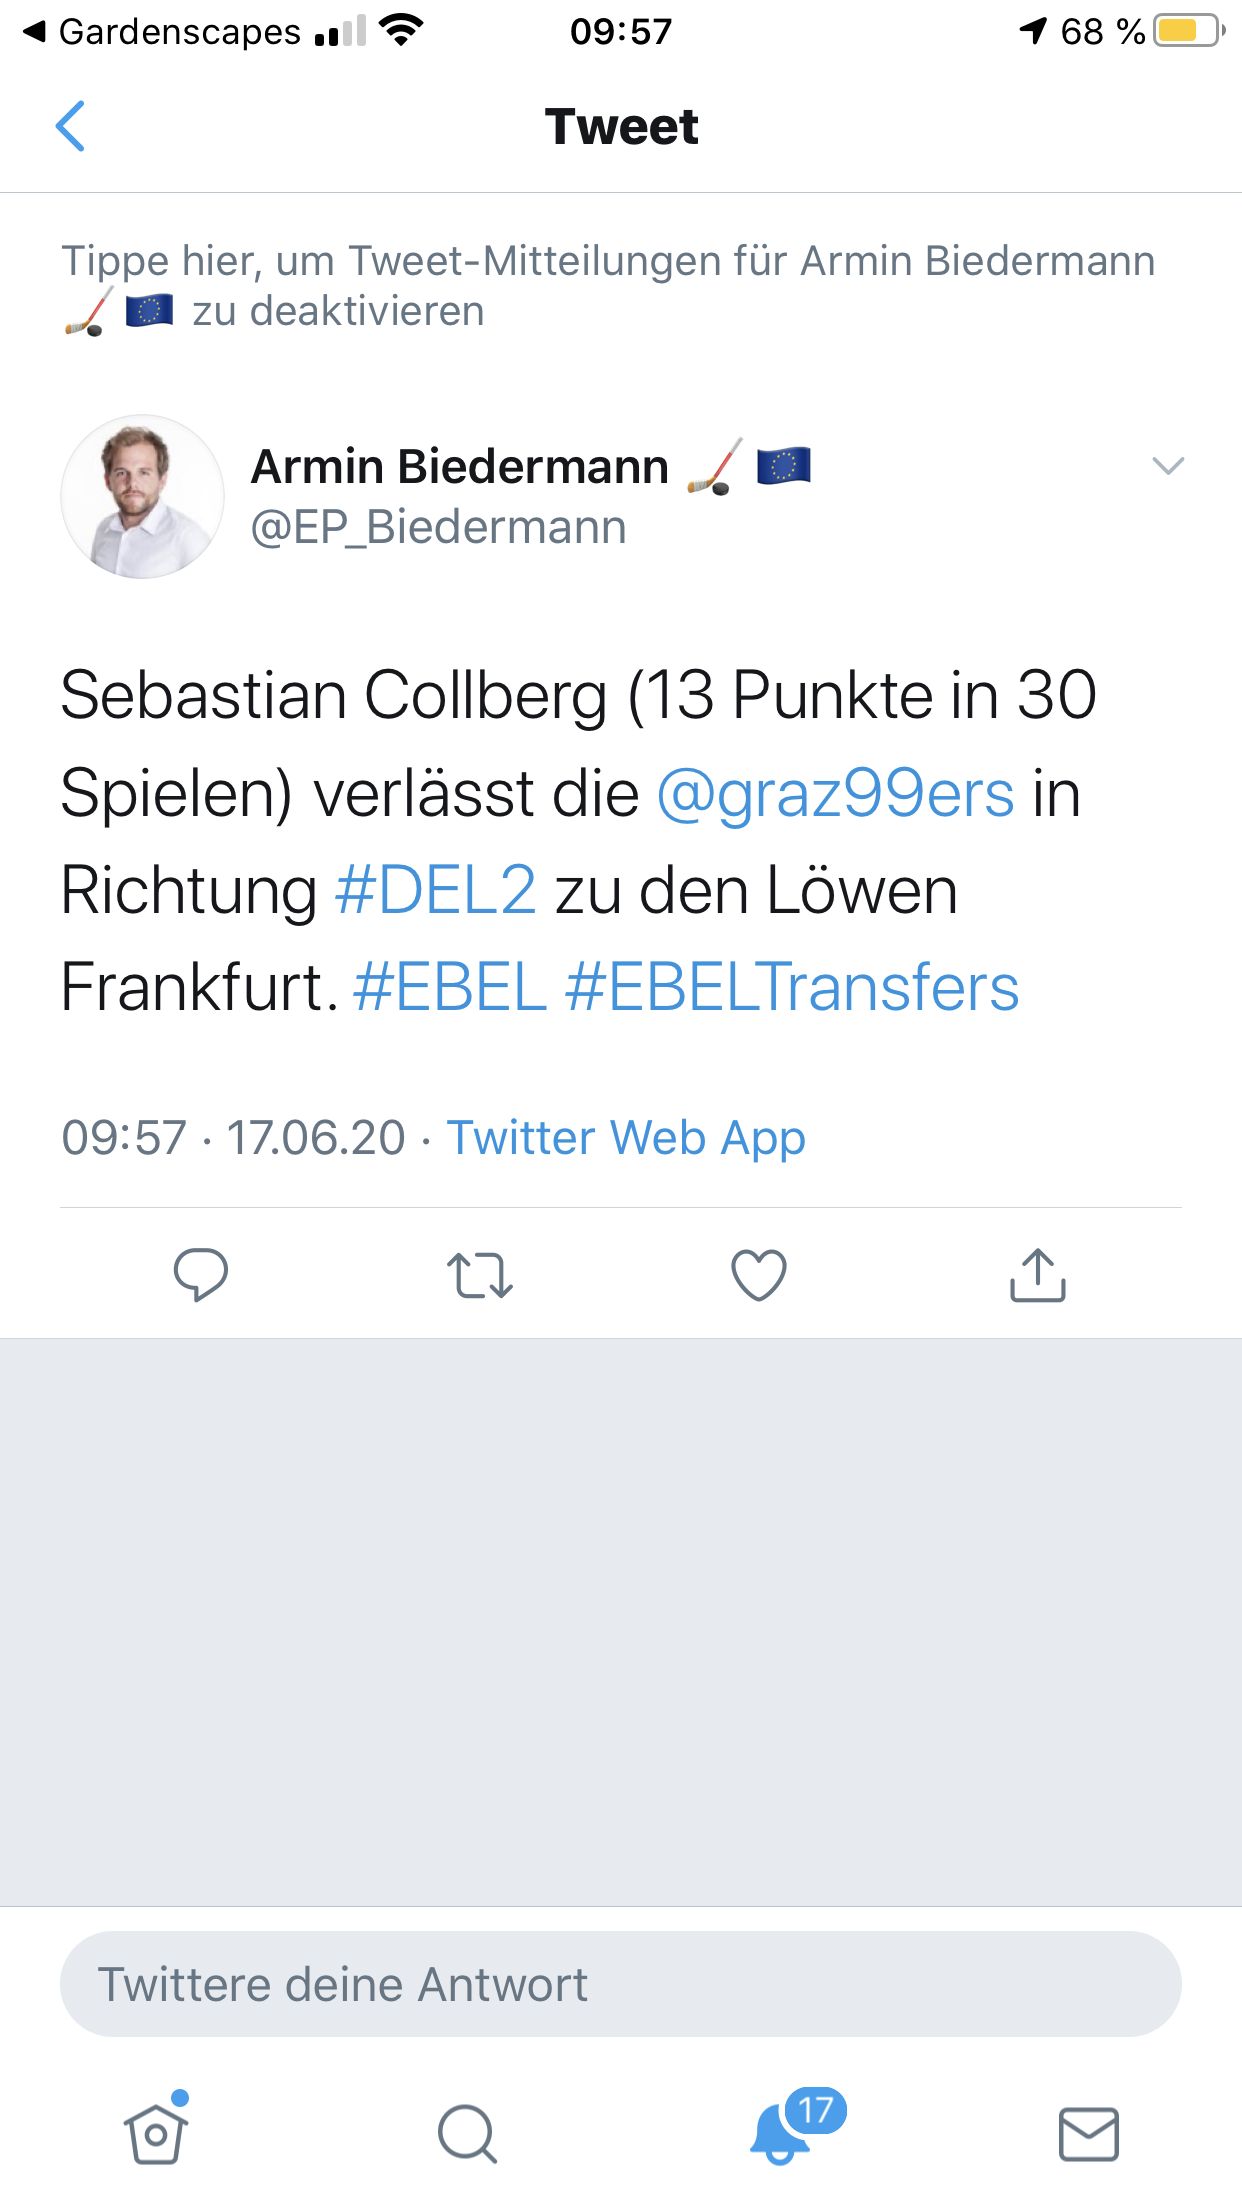The height and width of the screenshot is (2208, 1242).
Task: Like the tweet with the heart icon
Action: (759, 1275)
